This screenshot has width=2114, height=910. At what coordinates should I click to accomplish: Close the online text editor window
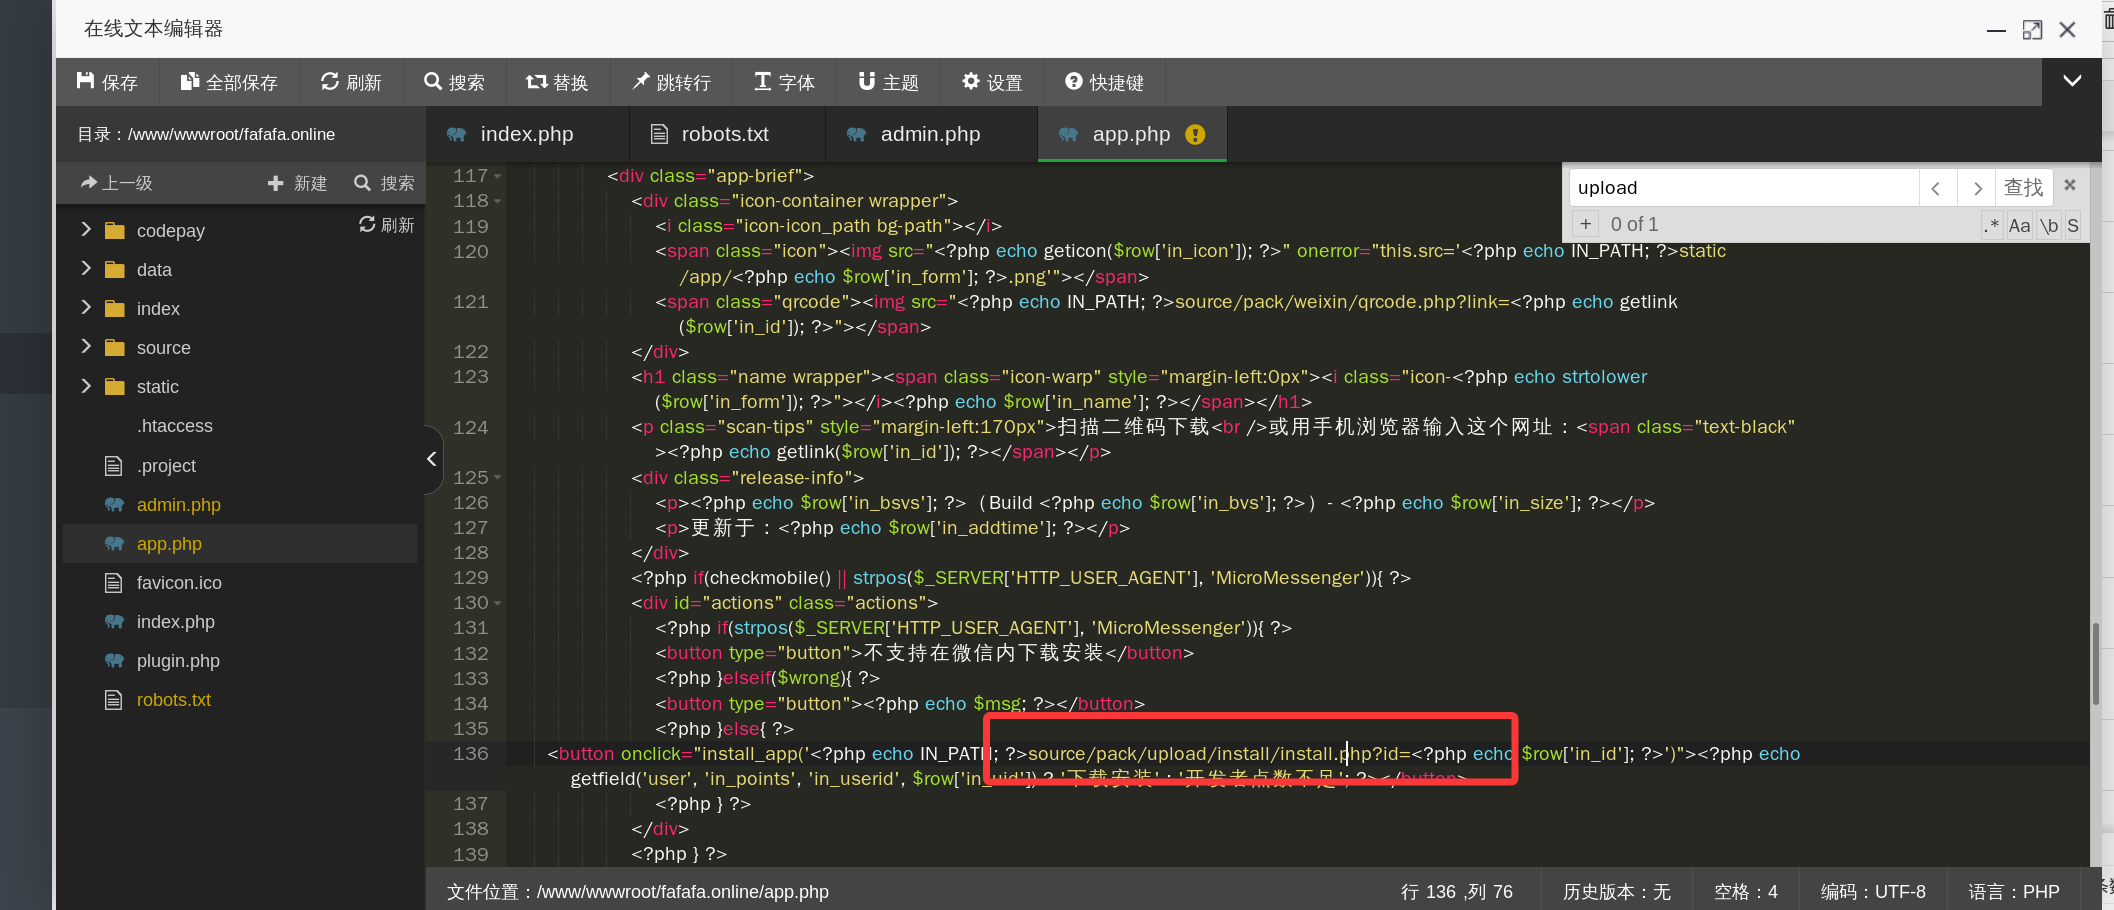pos(2067,30)
